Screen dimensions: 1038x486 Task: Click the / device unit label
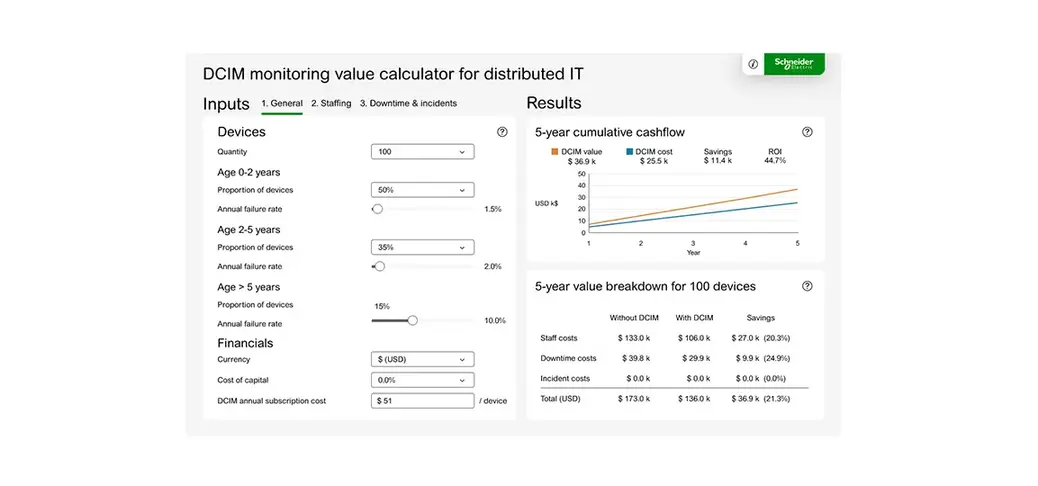pyautogui.click(x=493, y=401)
